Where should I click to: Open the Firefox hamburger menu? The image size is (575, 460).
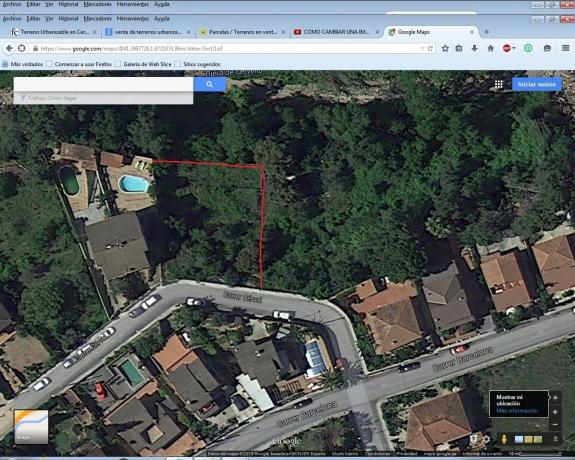[x=566, y=48]
